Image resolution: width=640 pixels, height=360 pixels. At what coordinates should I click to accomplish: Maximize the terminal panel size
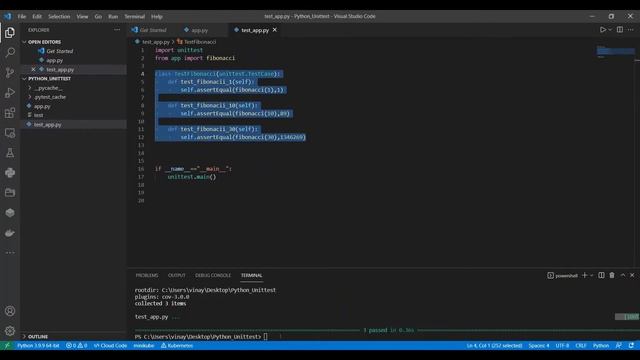[622, 275]
